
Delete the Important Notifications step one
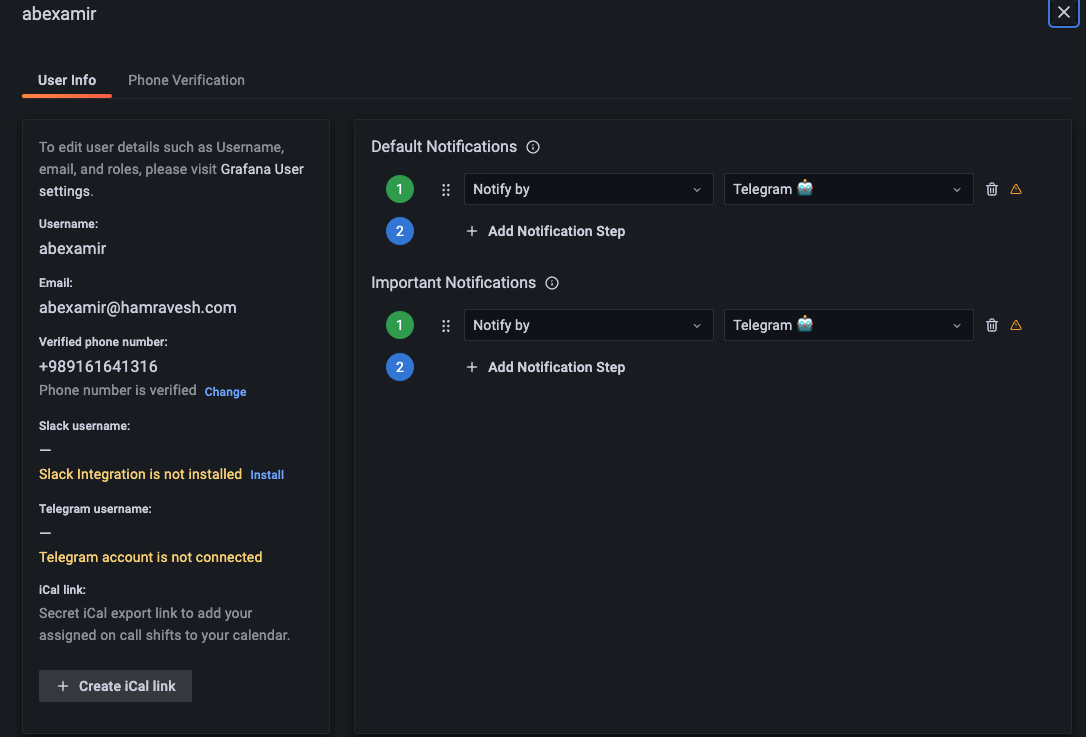(991, 325)
